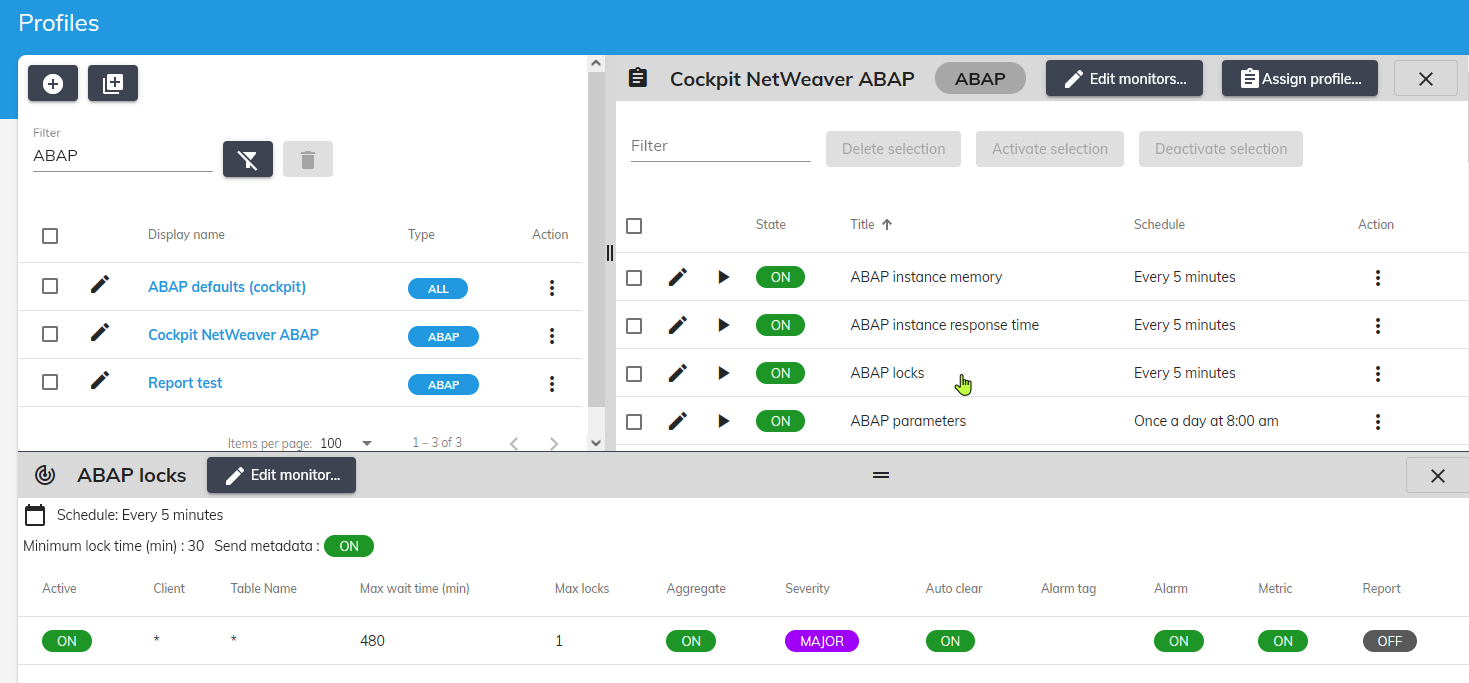Click the duplicate profile icon button

point(113,84)
